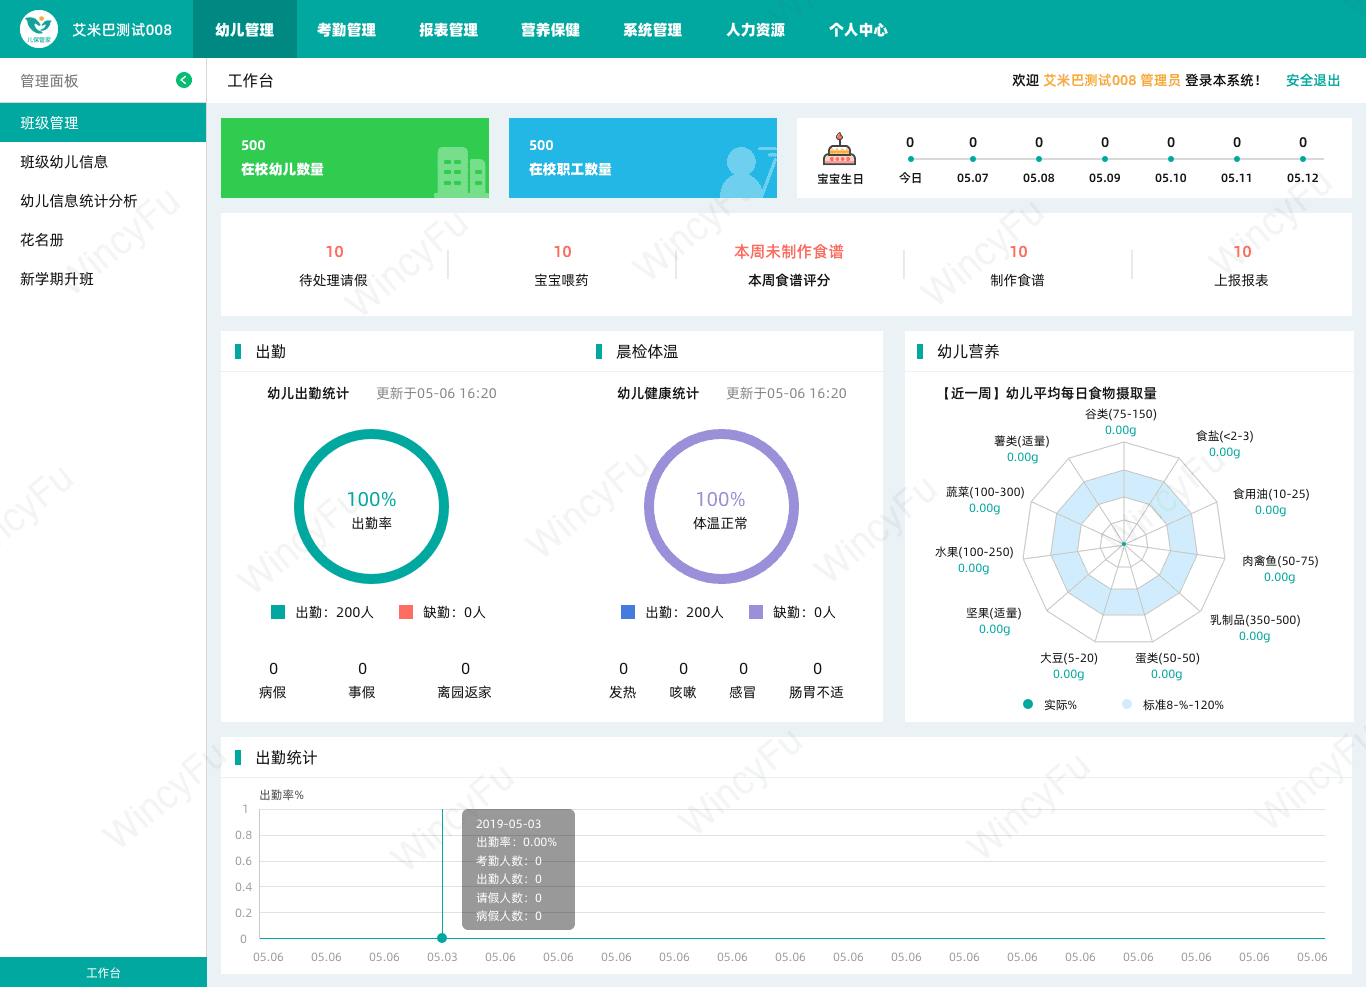
Task: Click the 食用油(10-25) radar label
Action: click(x=1271, y=494)
